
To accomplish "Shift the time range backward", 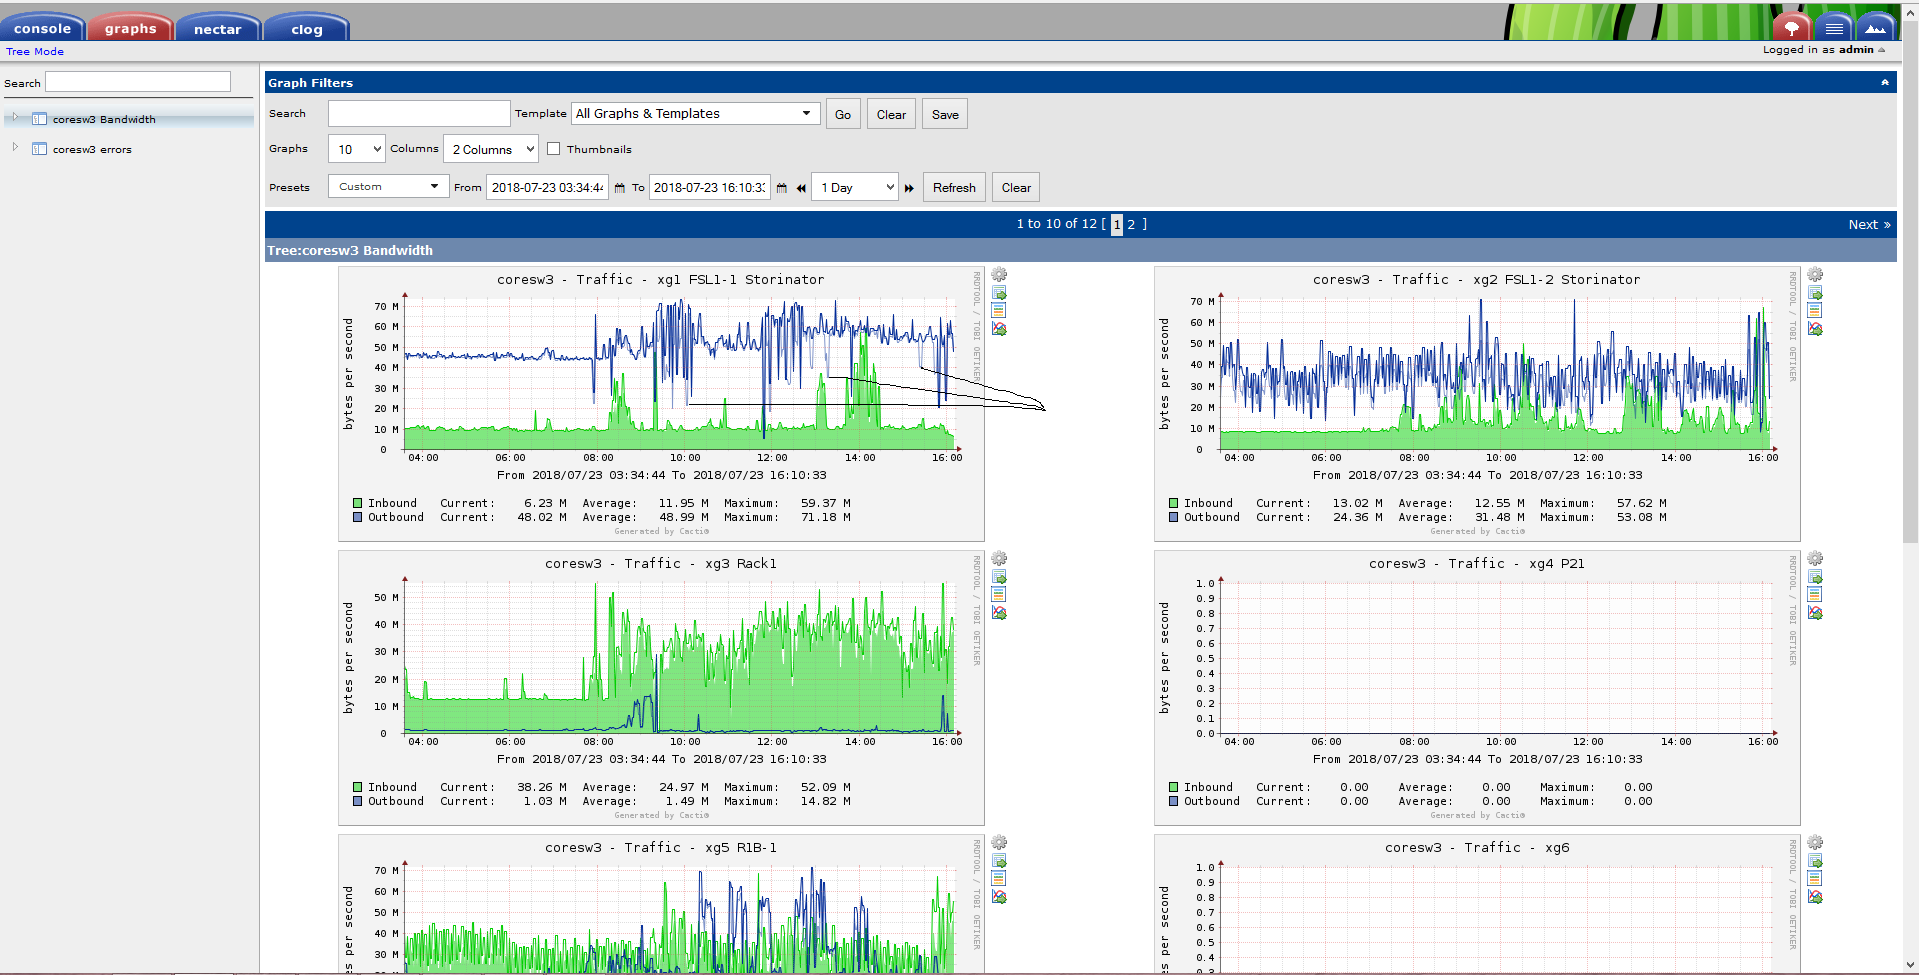I will tap(801, 188).
